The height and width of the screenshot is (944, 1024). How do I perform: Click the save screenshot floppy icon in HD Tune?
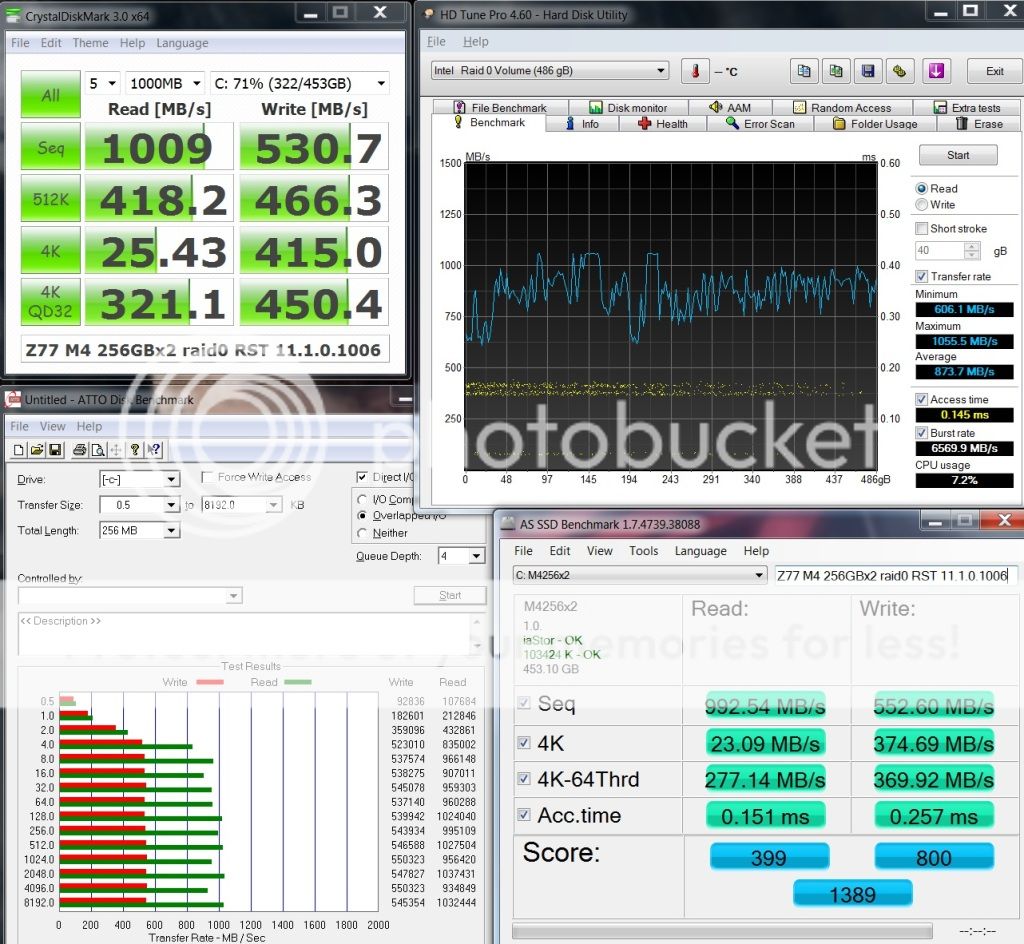tap(868, 71)
